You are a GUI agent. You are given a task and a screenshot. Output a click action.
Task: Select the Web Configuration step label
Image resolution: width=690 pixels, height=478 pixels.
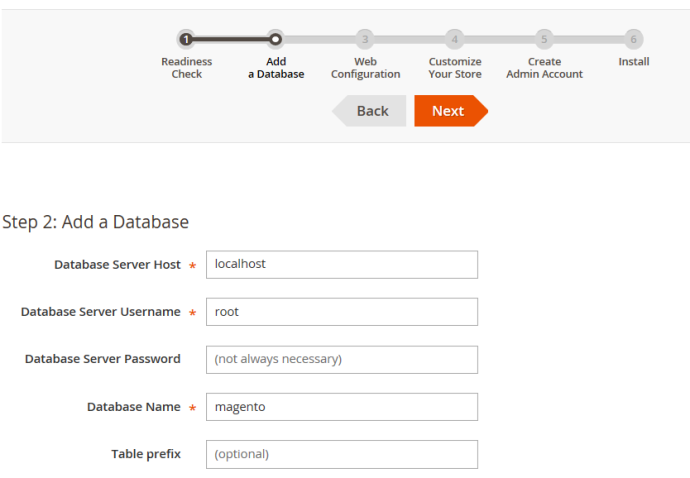[365, 68]
